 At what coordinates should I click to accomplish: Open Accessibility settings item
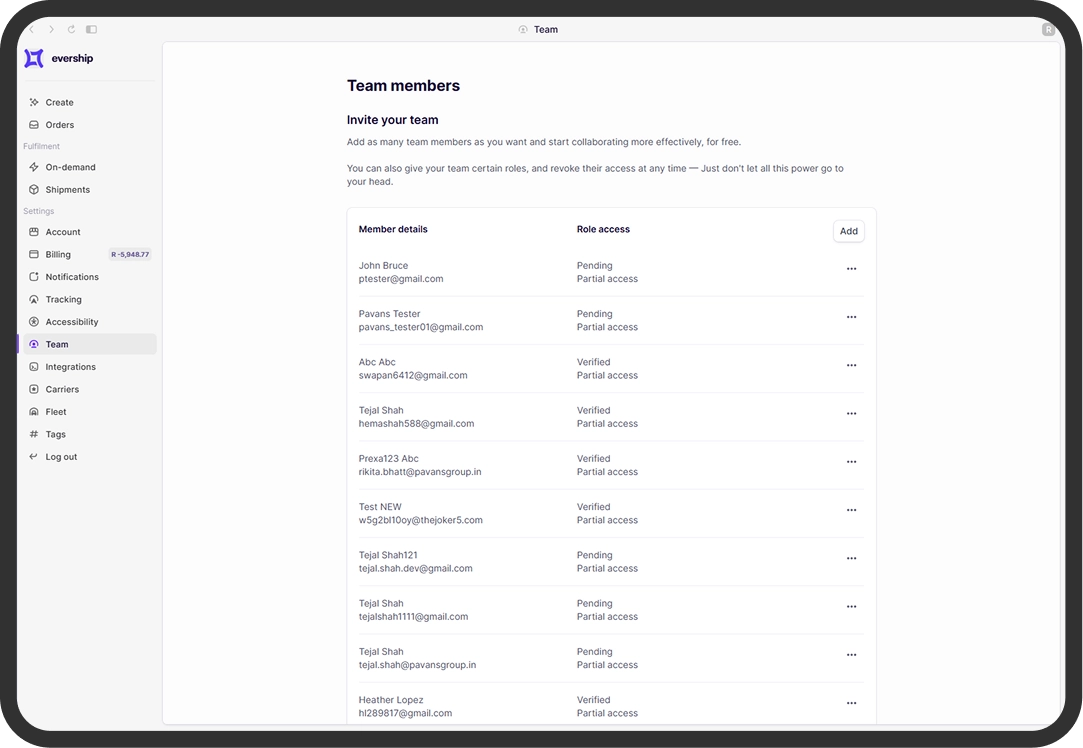[x=71, y=322]
